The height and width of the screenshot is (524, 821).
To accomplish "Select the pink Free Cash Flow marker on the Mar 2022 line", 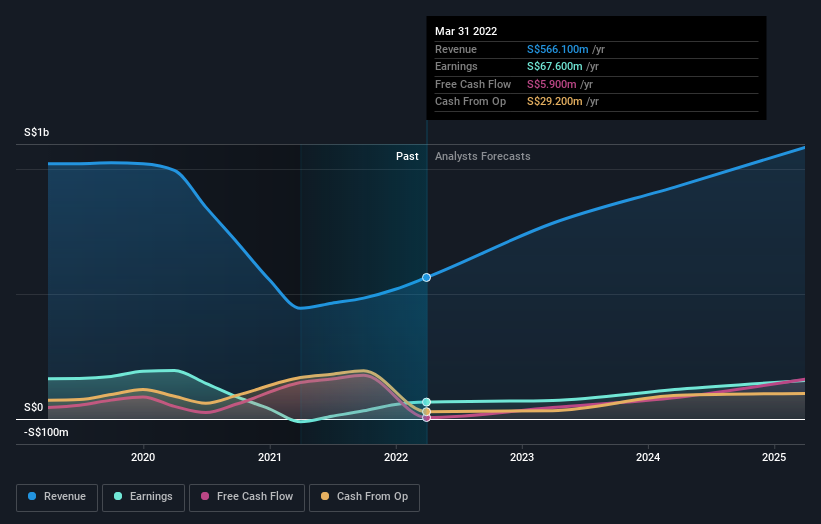I will 427,418.
